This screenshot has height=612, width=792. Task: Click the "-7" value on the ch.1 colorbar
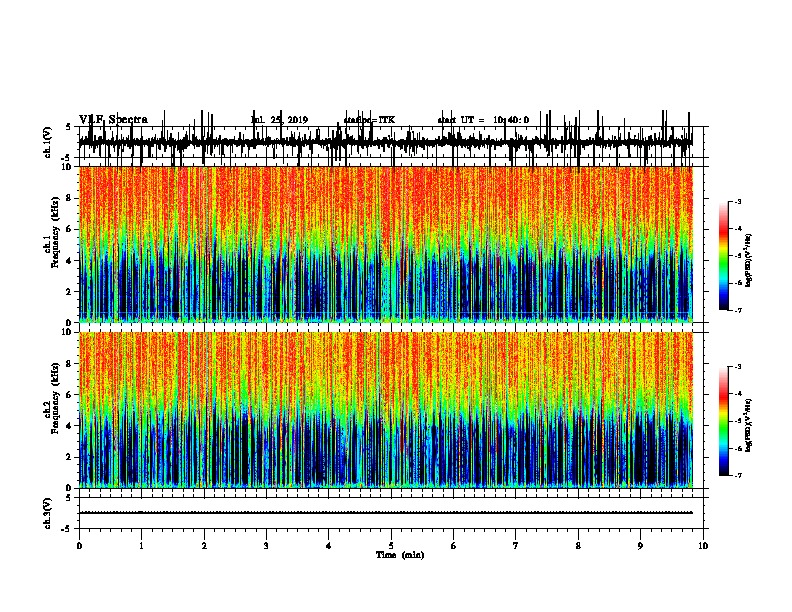point(738,311)
